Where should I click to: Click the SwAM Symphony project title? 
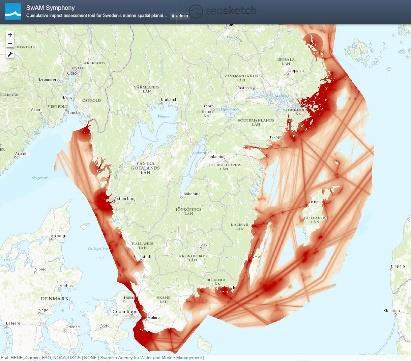click(x=50, y=7)
